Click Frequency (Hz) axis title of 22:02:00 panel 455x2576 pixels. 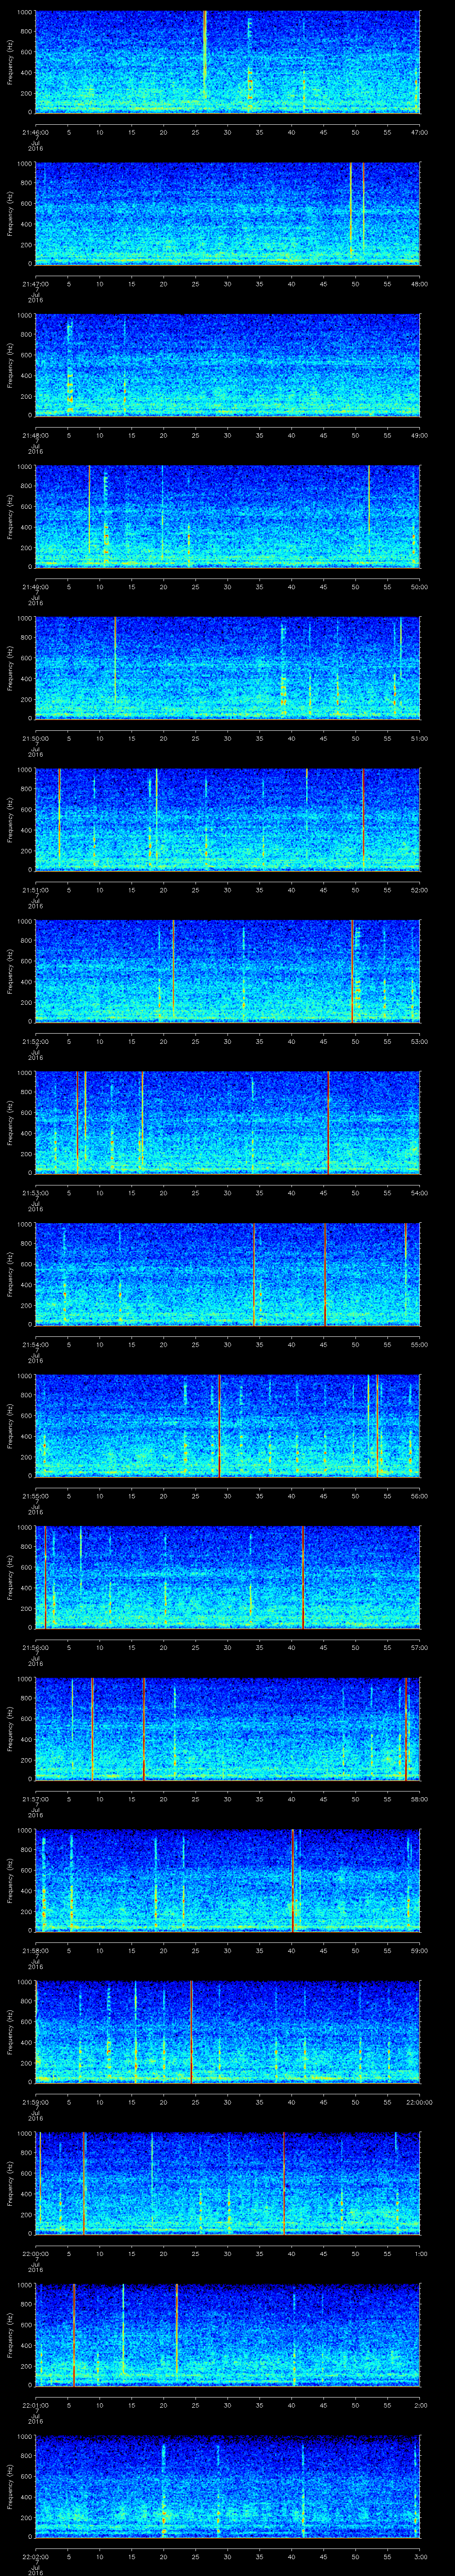[x=10, y=2486]
